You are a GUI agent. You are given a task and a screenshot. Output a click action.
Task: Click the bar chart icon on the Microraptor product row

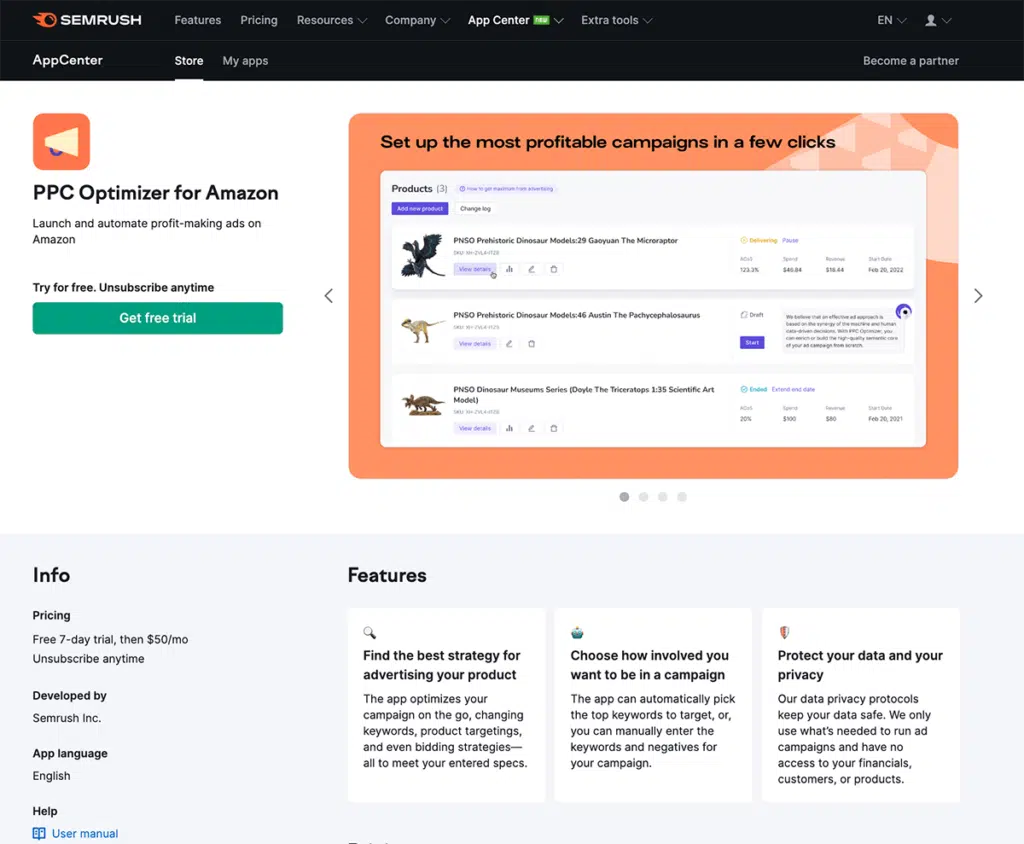coord(509,269)
